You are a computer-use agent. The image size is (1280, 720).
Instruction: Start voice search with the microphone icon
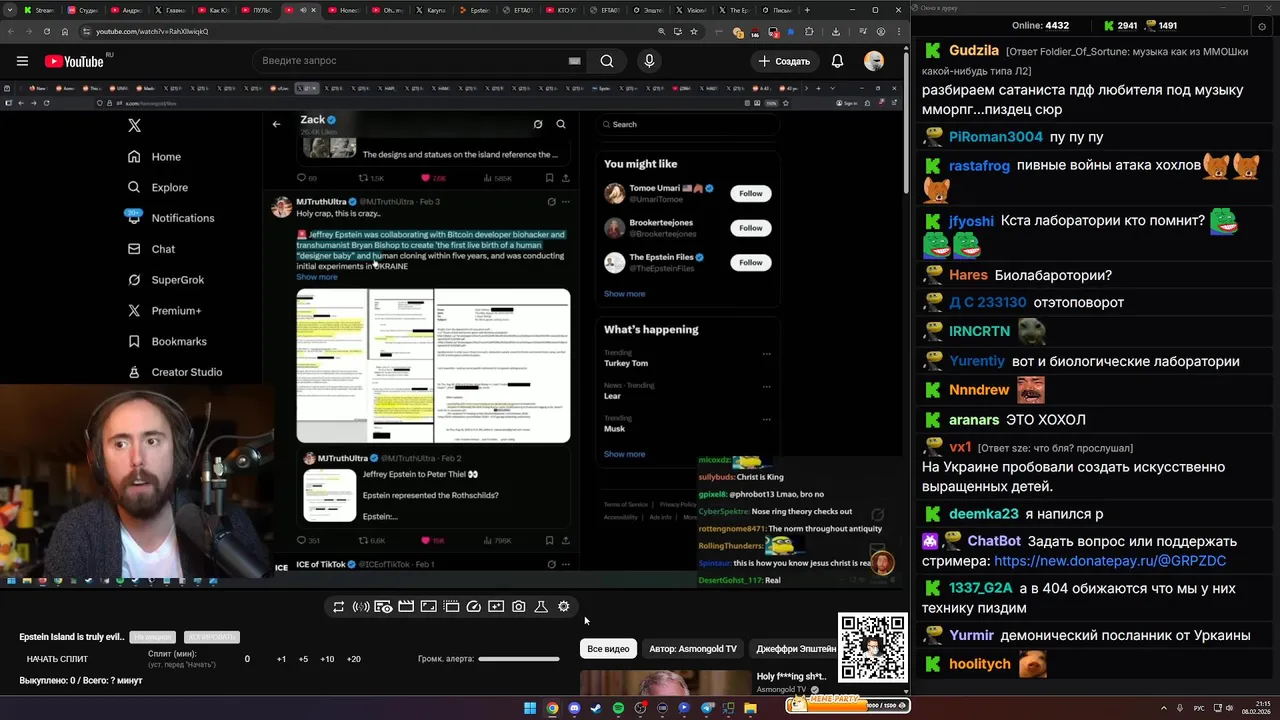[x=649, y=61]
